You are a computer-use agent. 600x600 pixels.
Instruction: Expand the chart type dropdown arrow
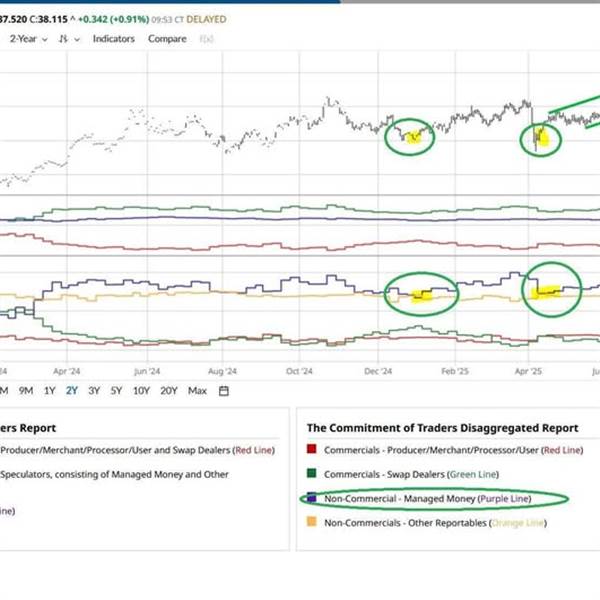click(77, 39)
